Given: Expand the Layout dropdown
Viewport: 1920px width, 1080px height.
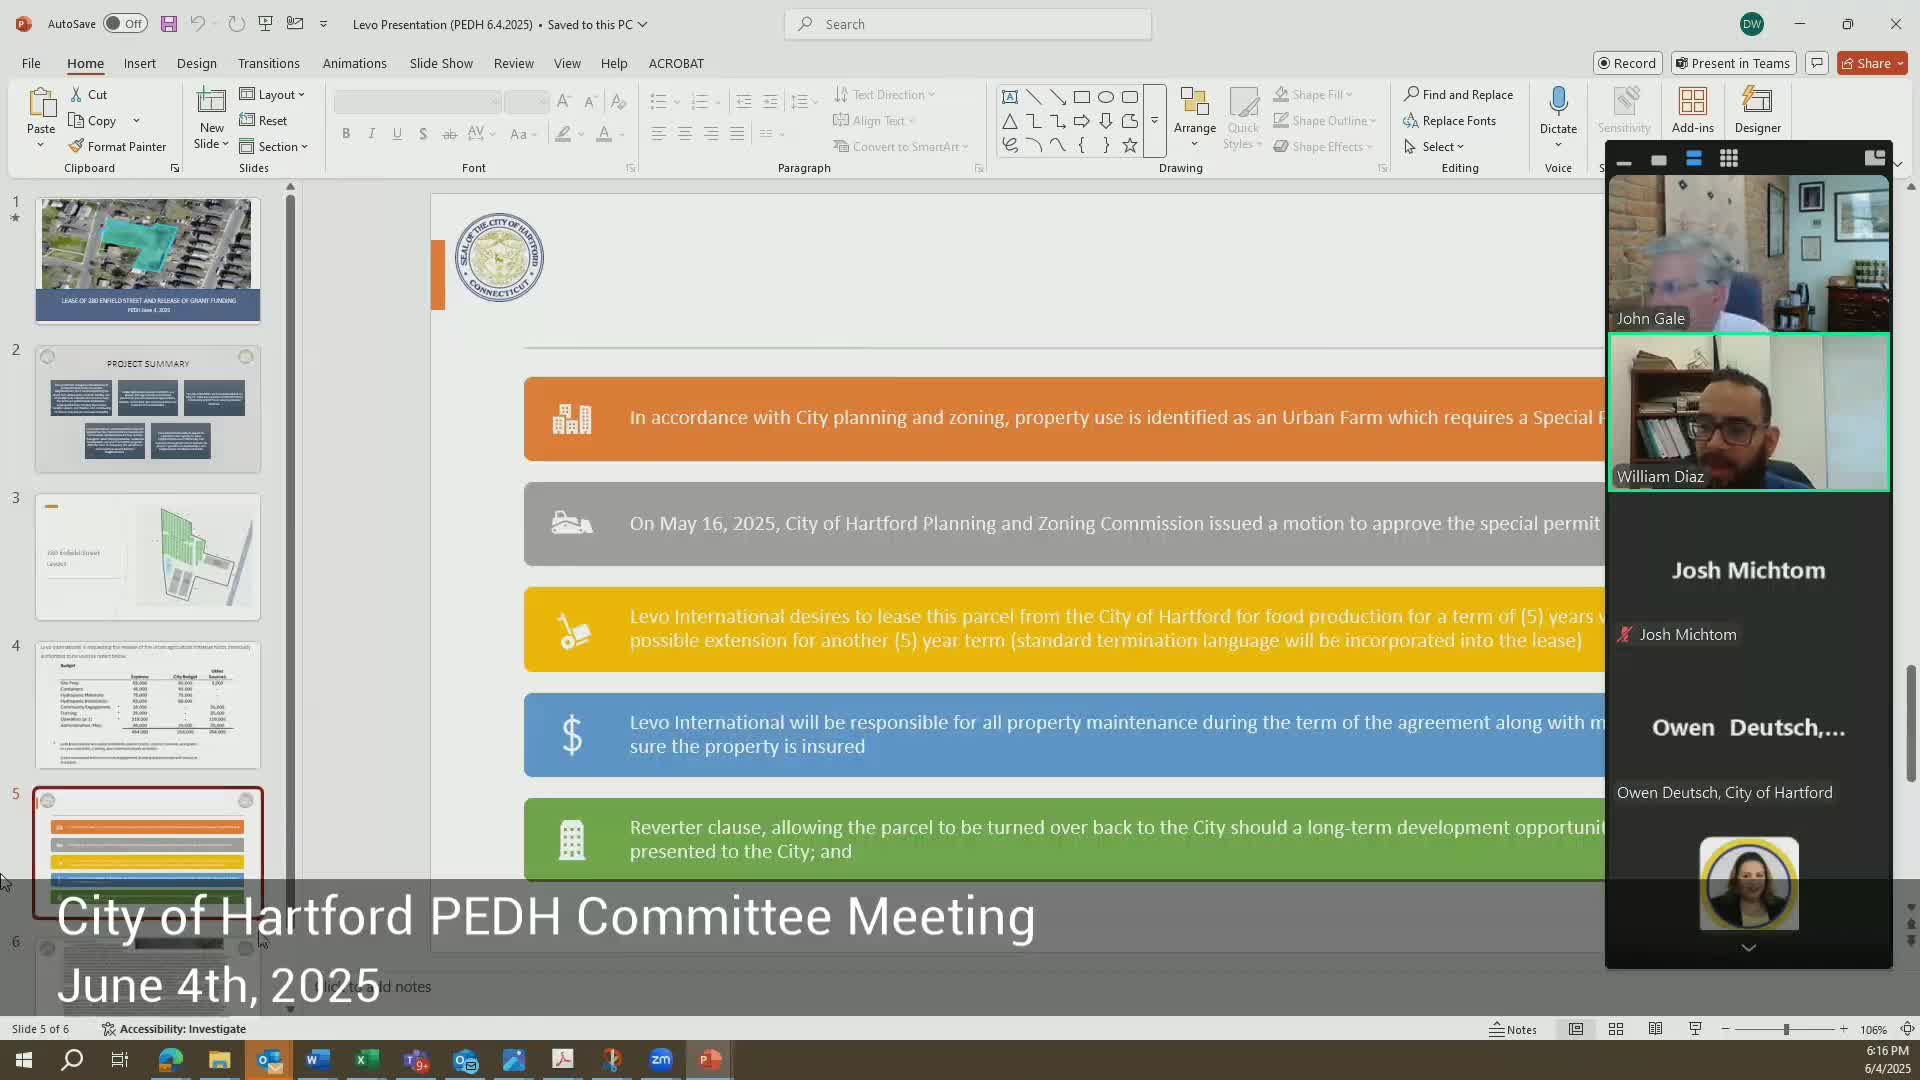Looking at the screenshot, I should pos(272,94).
